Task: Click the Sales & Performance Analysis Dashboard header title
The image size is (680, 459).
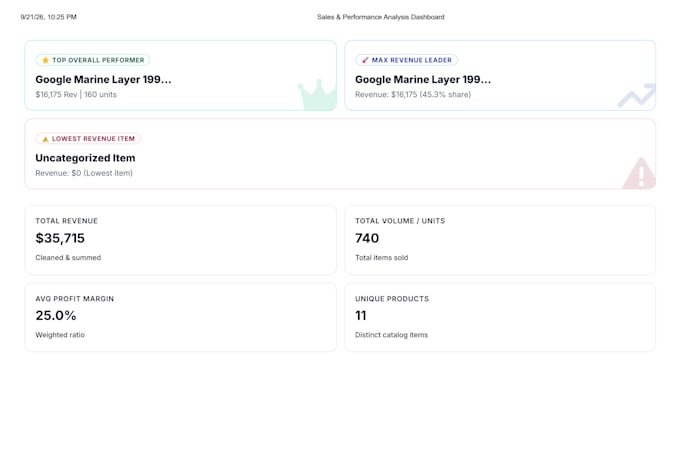Action: [381, 17]
